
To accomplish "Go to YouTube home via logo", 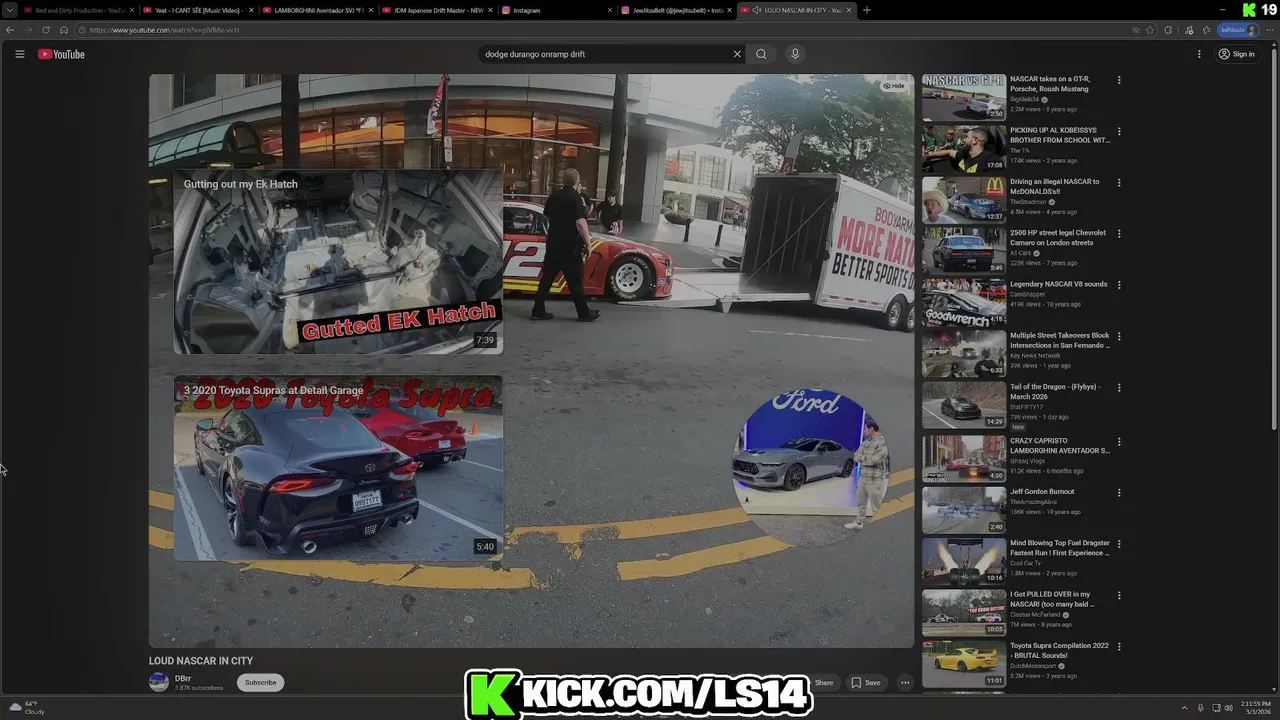I will [x=61, y=54].
